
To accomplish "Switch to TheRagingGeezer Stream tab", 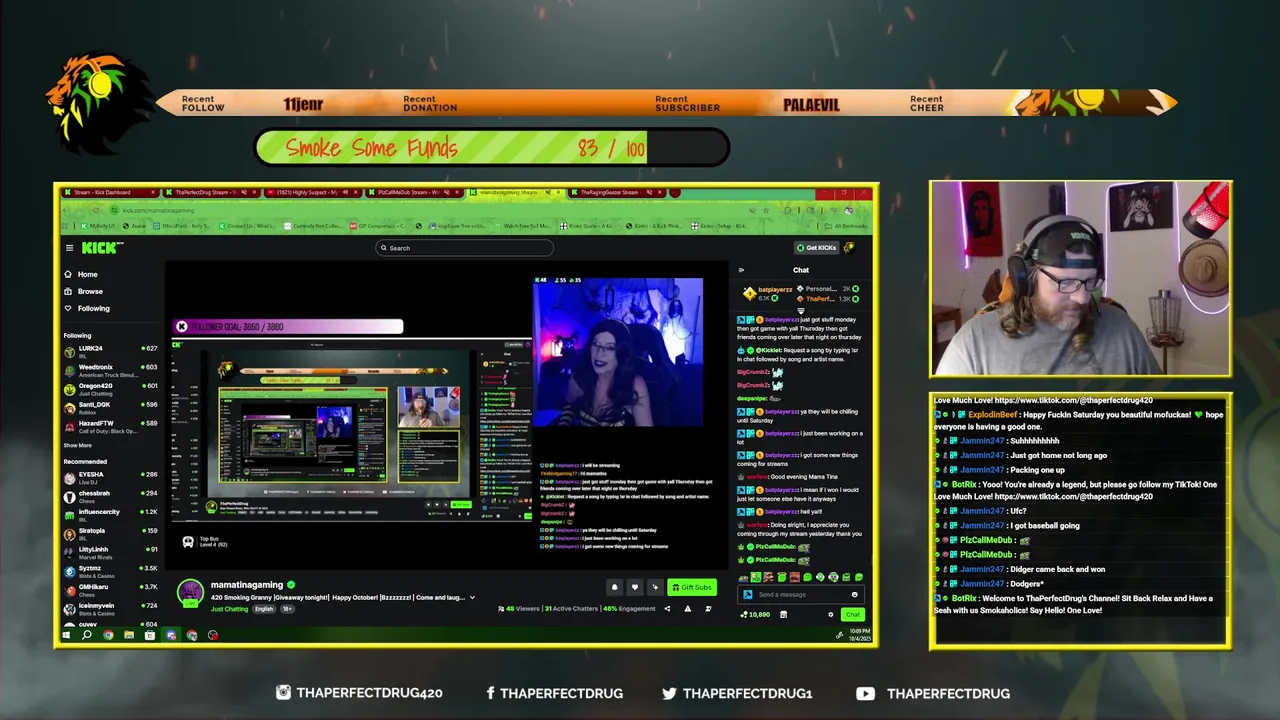I will click(617, 192).
